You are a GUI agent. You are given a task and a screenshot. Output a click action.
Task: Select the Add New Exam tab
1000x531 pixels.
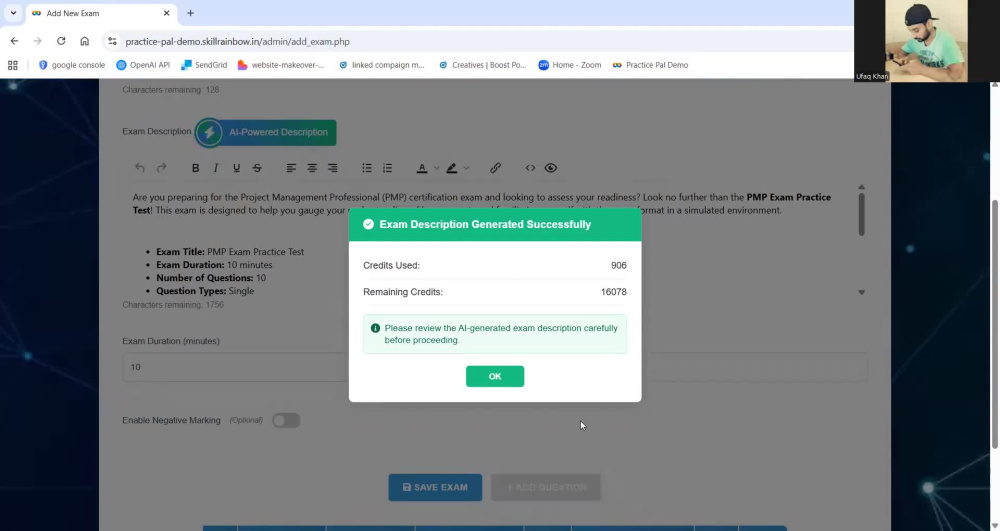click(x=101, y=13)
